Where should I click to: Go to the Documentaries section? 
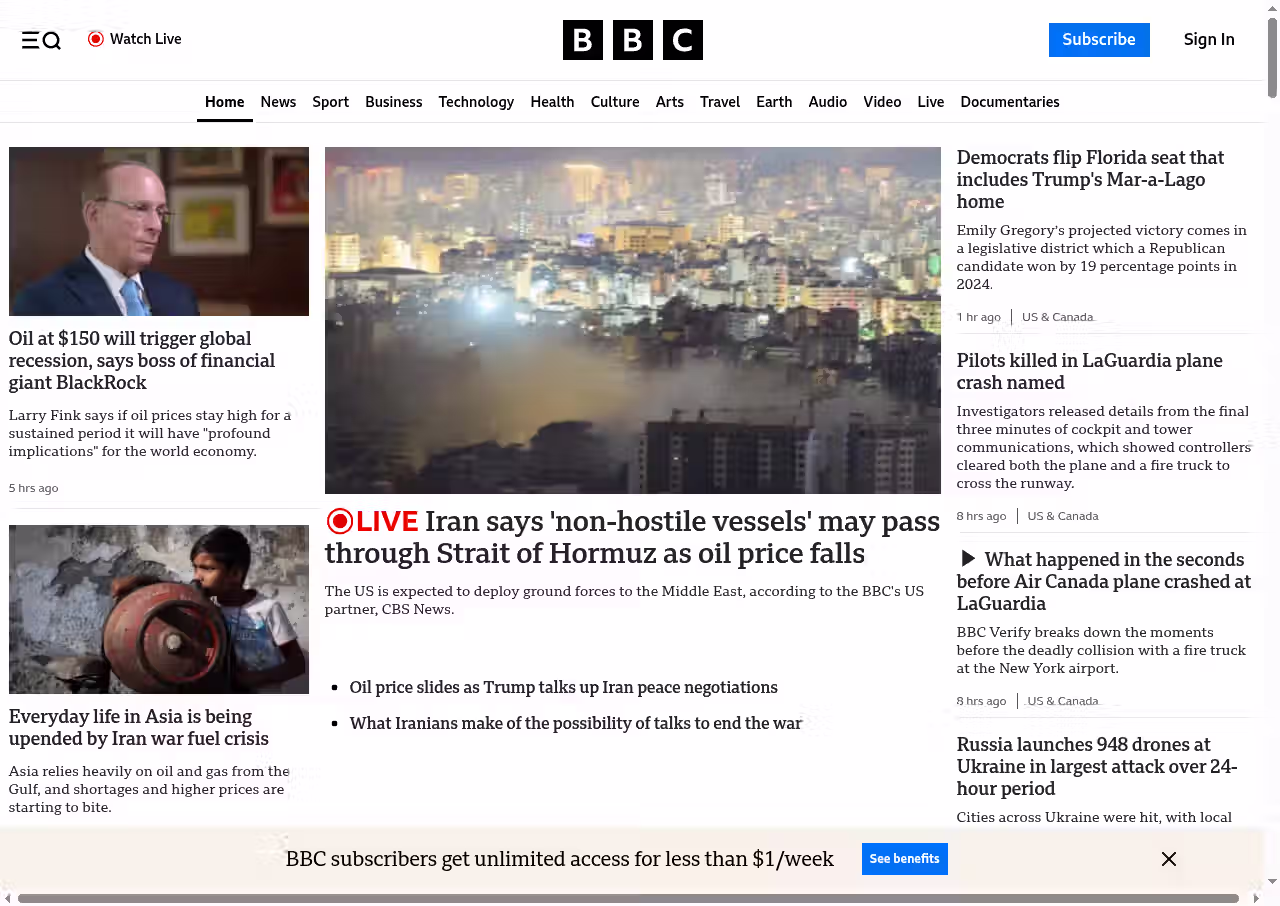[x=1009, y=102]
